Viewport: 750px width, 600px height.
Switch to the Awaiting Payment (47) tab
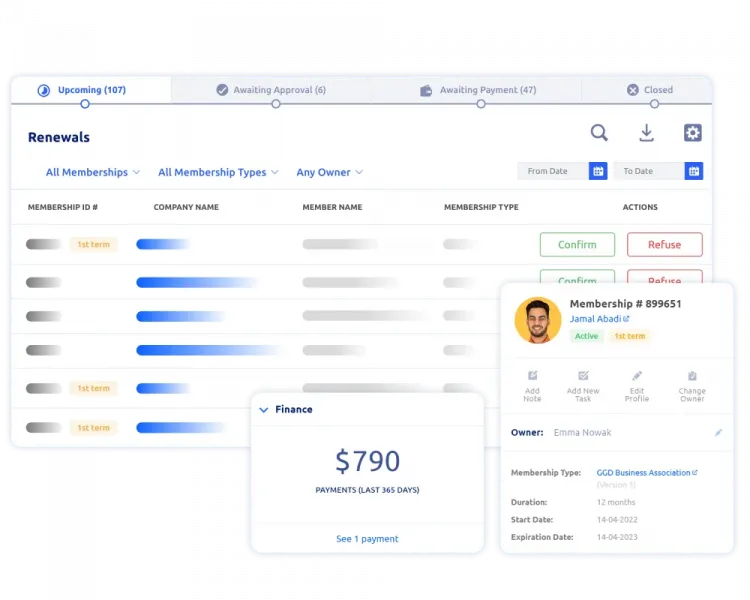pos(478,90)
